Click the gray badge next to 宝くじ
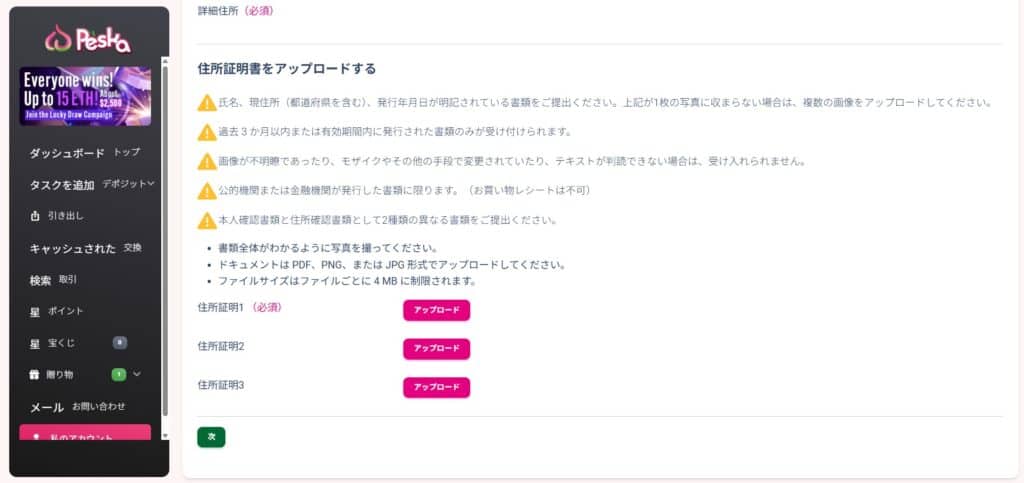The image size is (1024, 483). (x=120, y=343)
